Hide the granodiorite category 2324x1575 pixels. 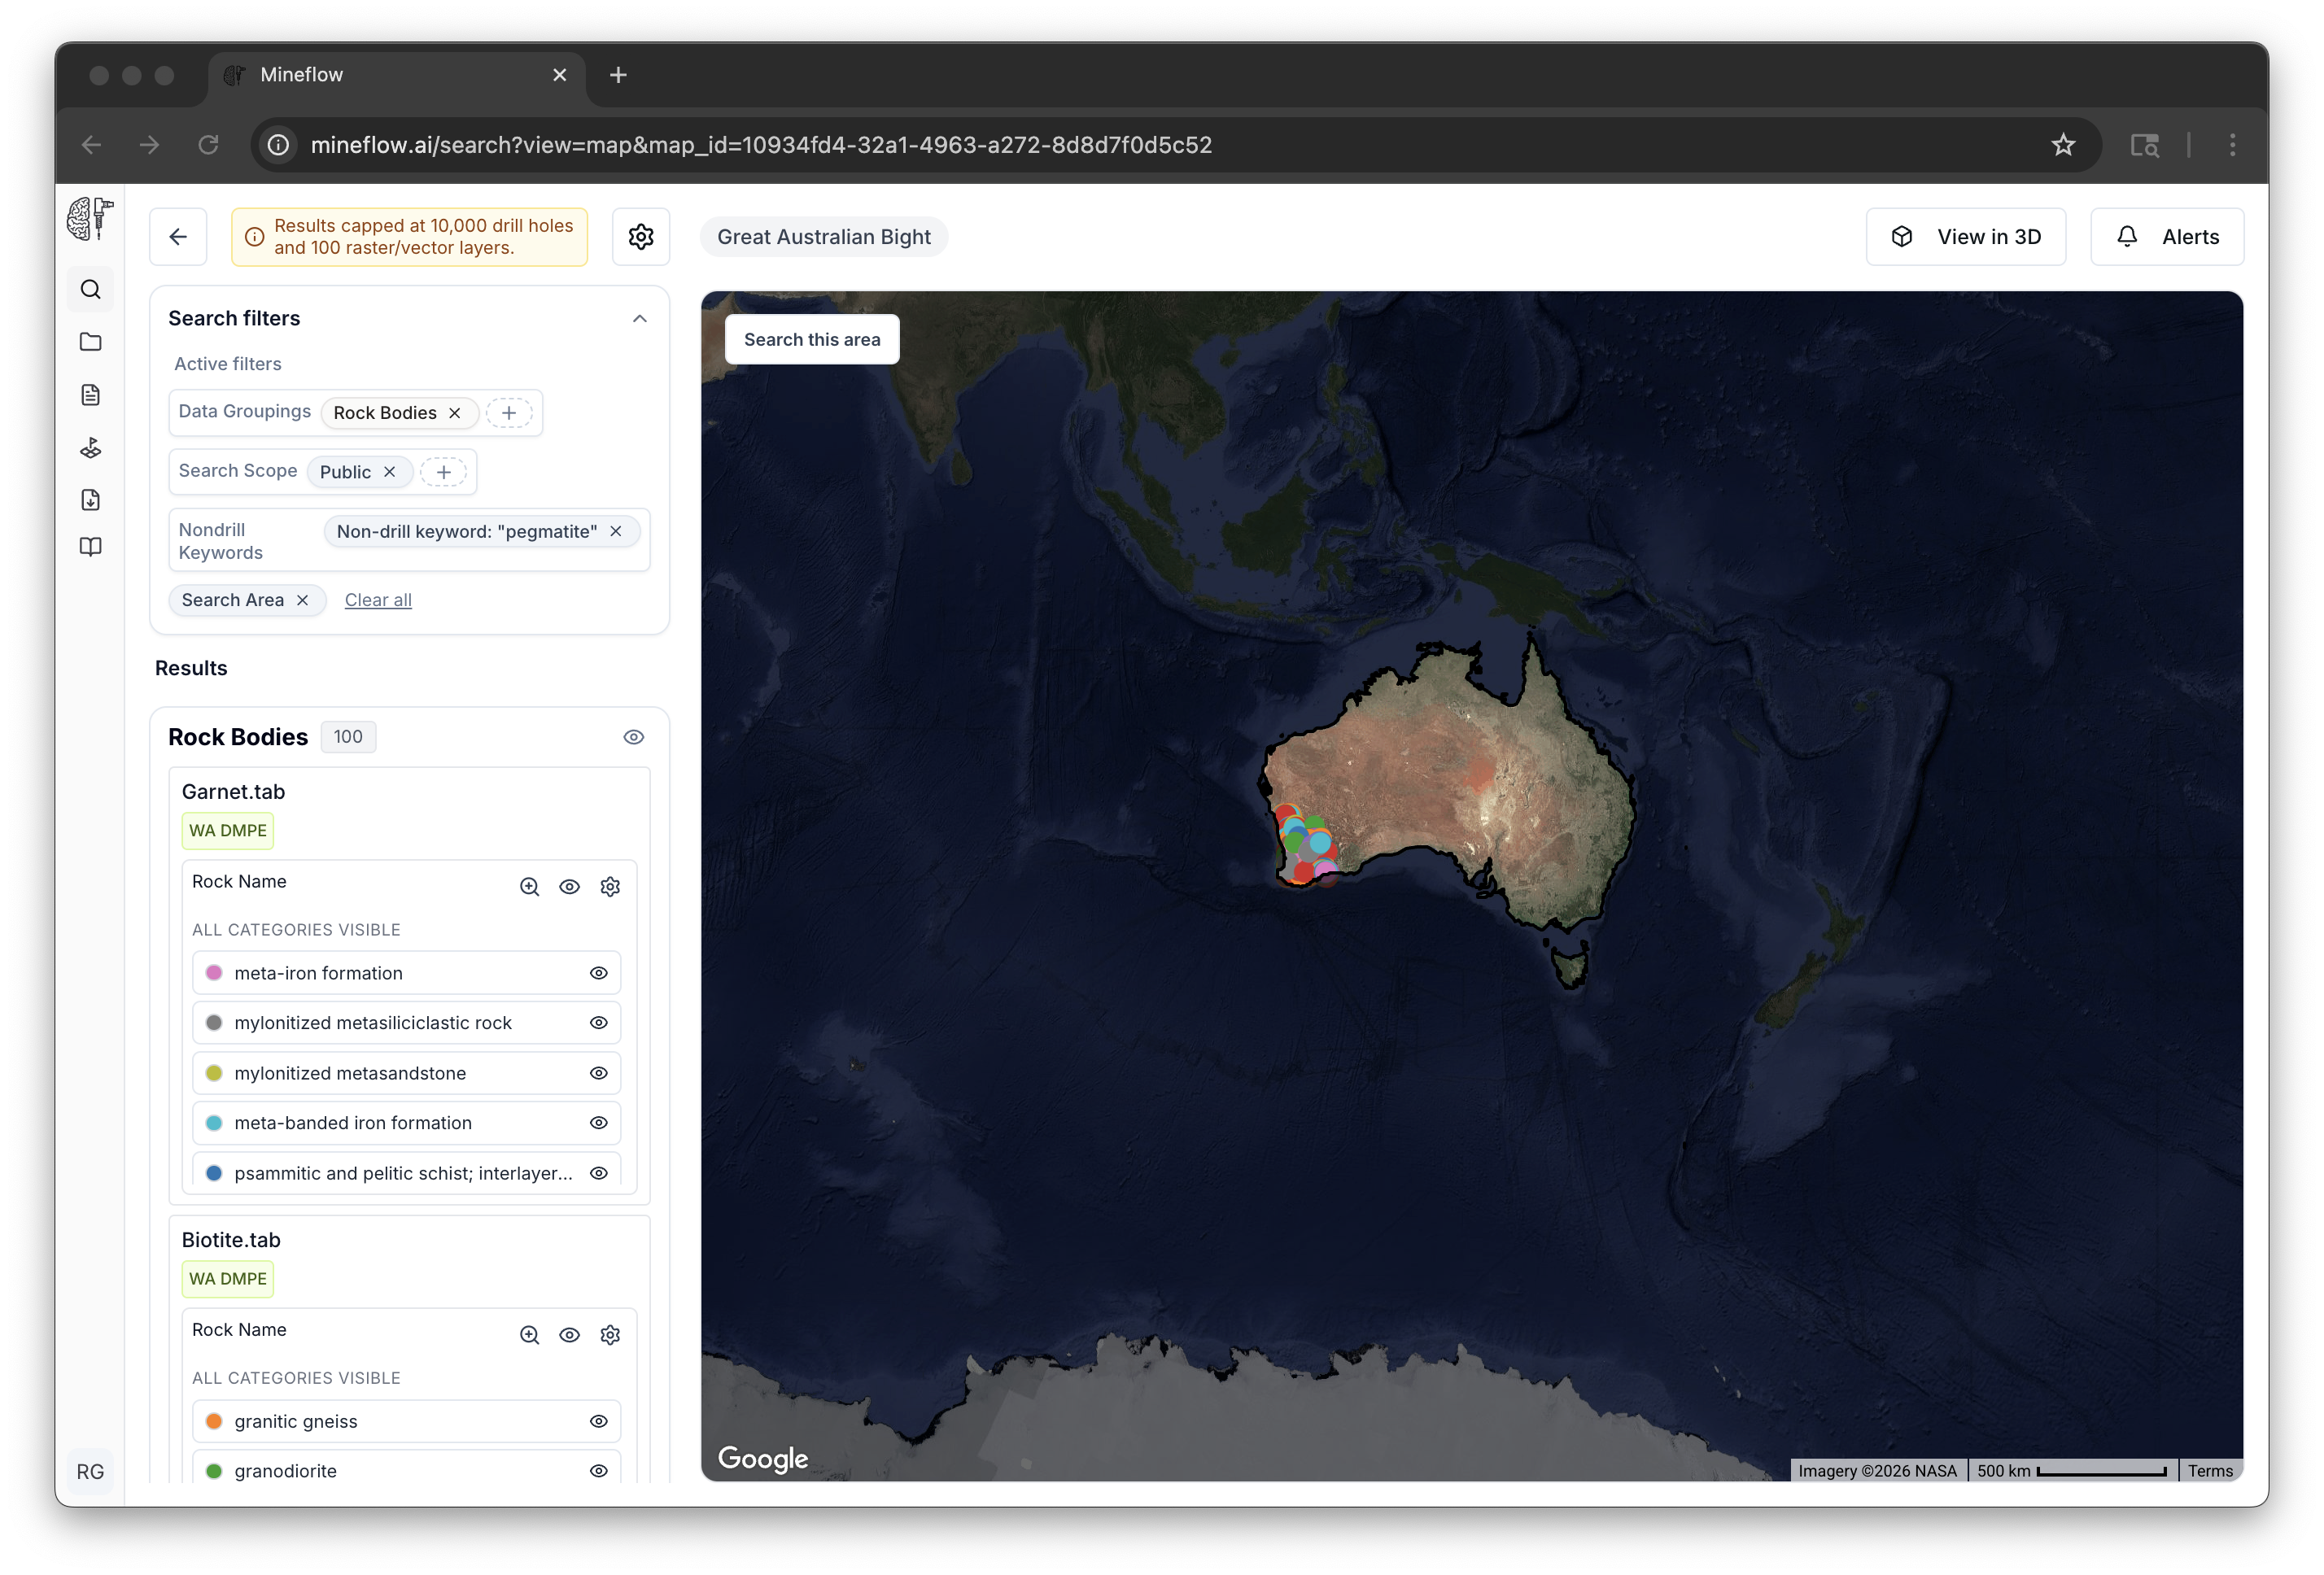click(599, 1471)
